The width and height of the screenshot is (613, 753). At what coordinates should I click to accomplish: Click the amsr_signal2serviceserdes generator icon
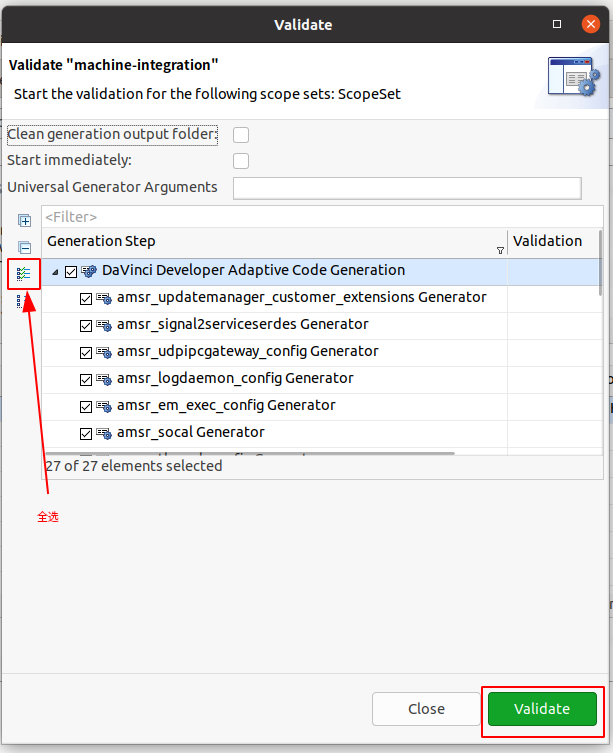coord(104,326)
